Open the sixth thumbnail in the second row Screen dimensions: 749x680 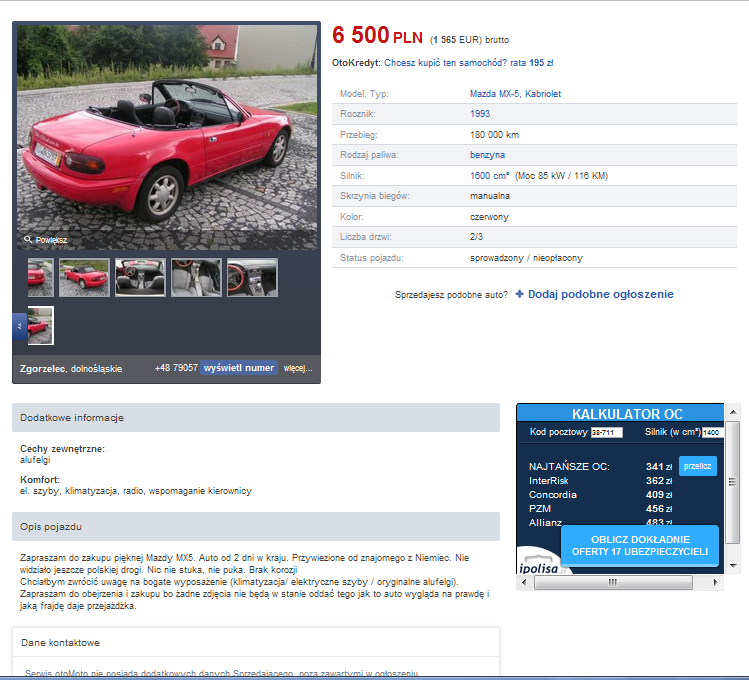coord(41,325)
